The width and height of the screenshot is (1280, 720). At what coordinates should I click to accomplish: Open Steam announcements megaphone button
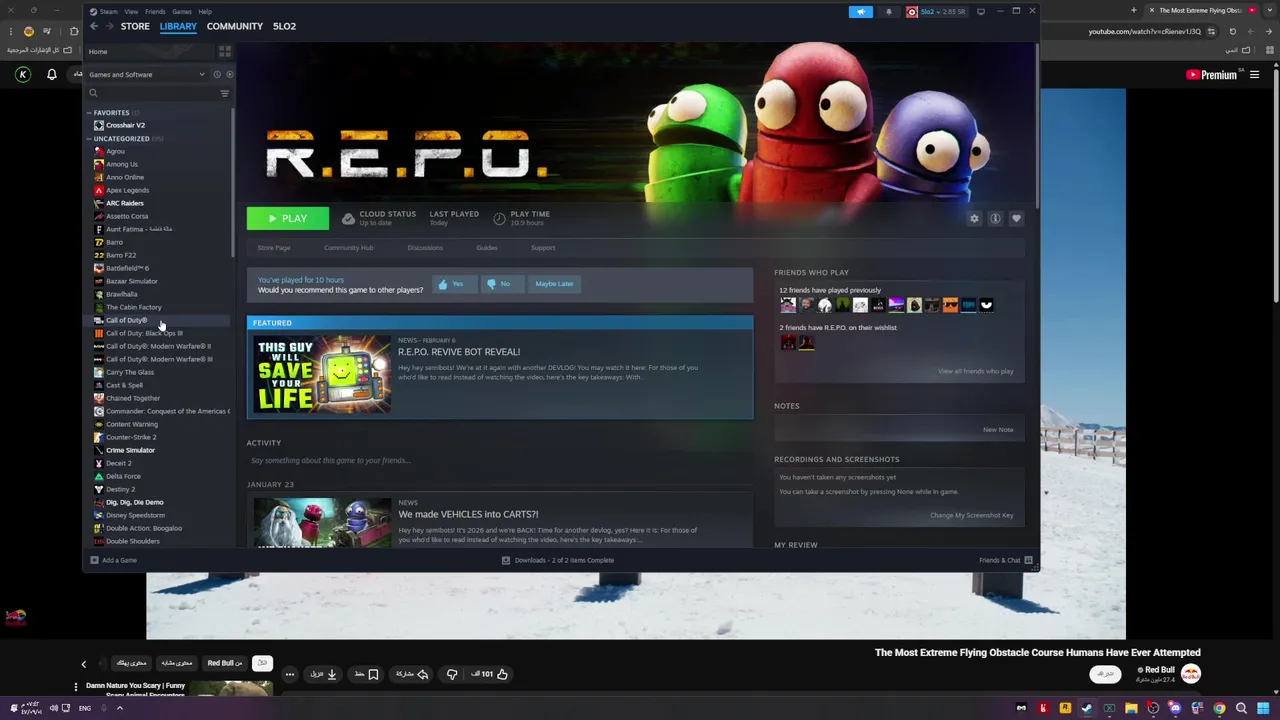(x=861, y=12)
